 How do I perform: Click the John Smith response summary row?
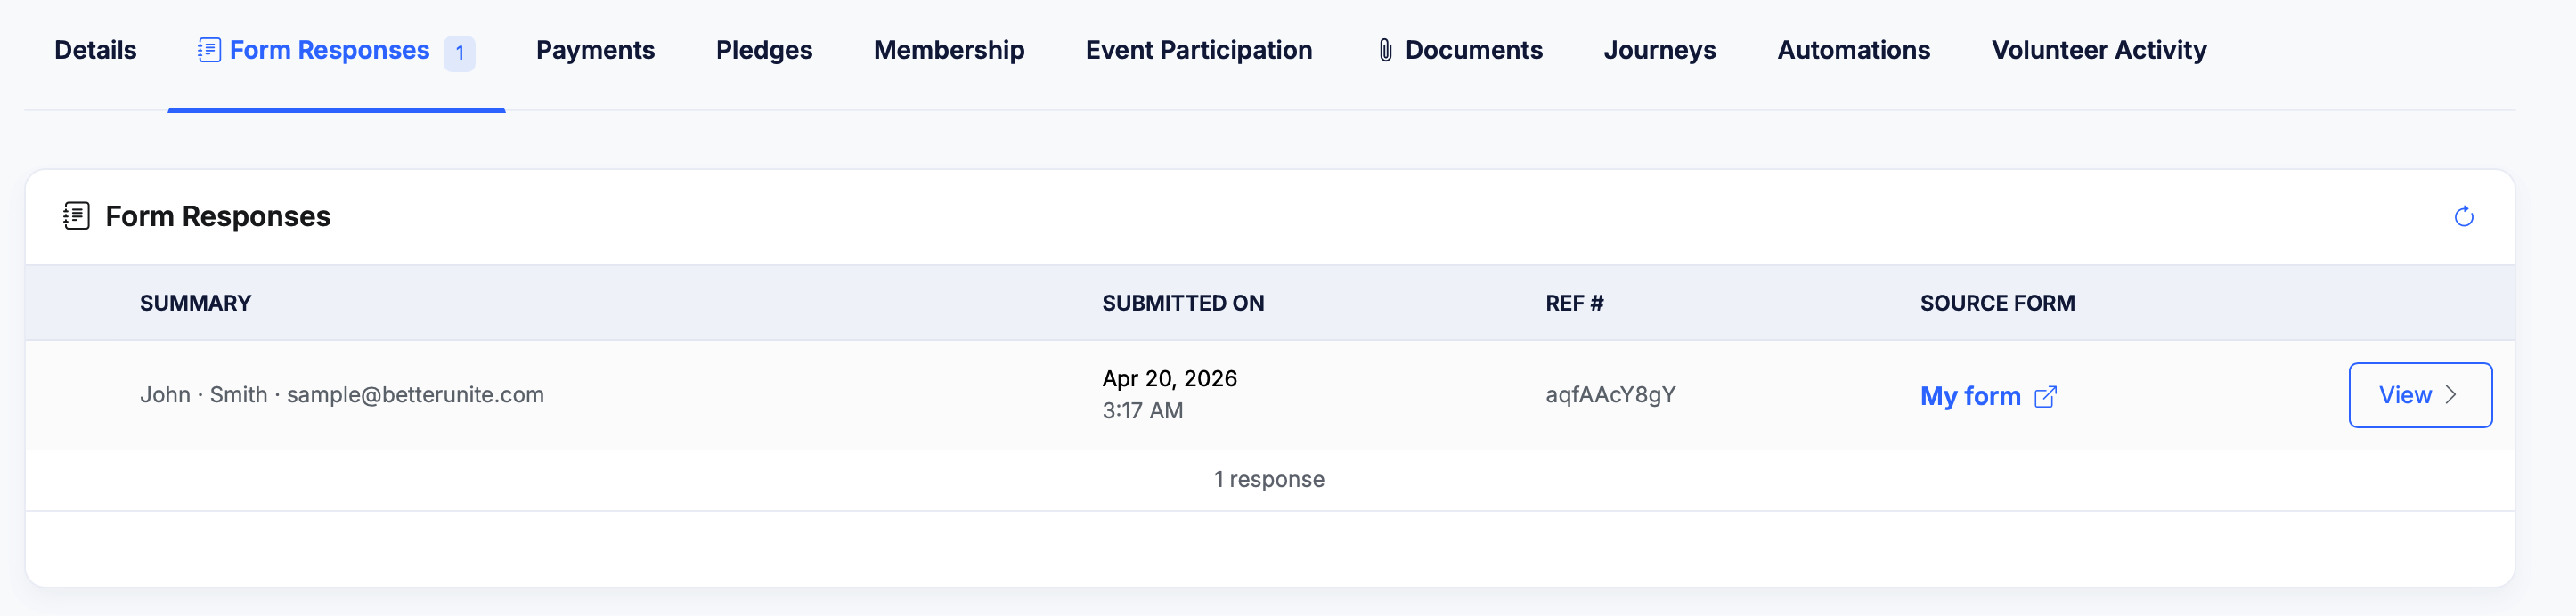342,395
